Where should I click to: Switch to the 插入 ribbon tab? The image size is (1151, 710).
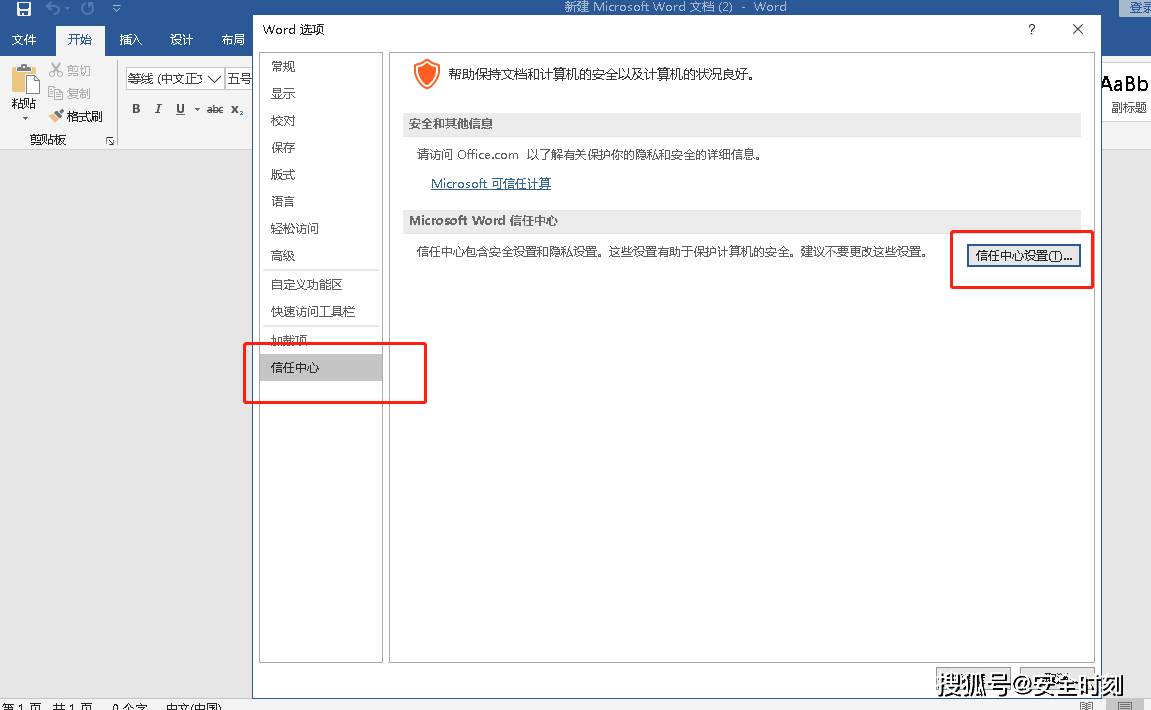click(131, 40)
